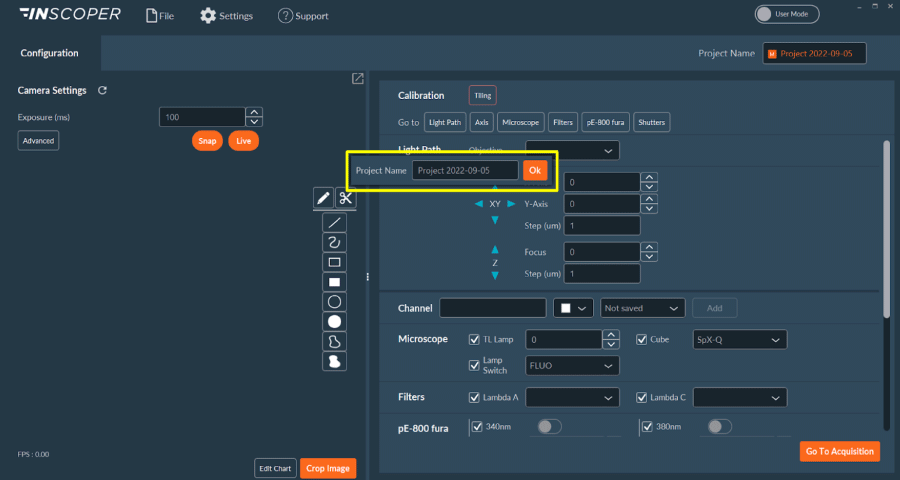Uncheck the TL Lamp checkbox

coord(474,340)
